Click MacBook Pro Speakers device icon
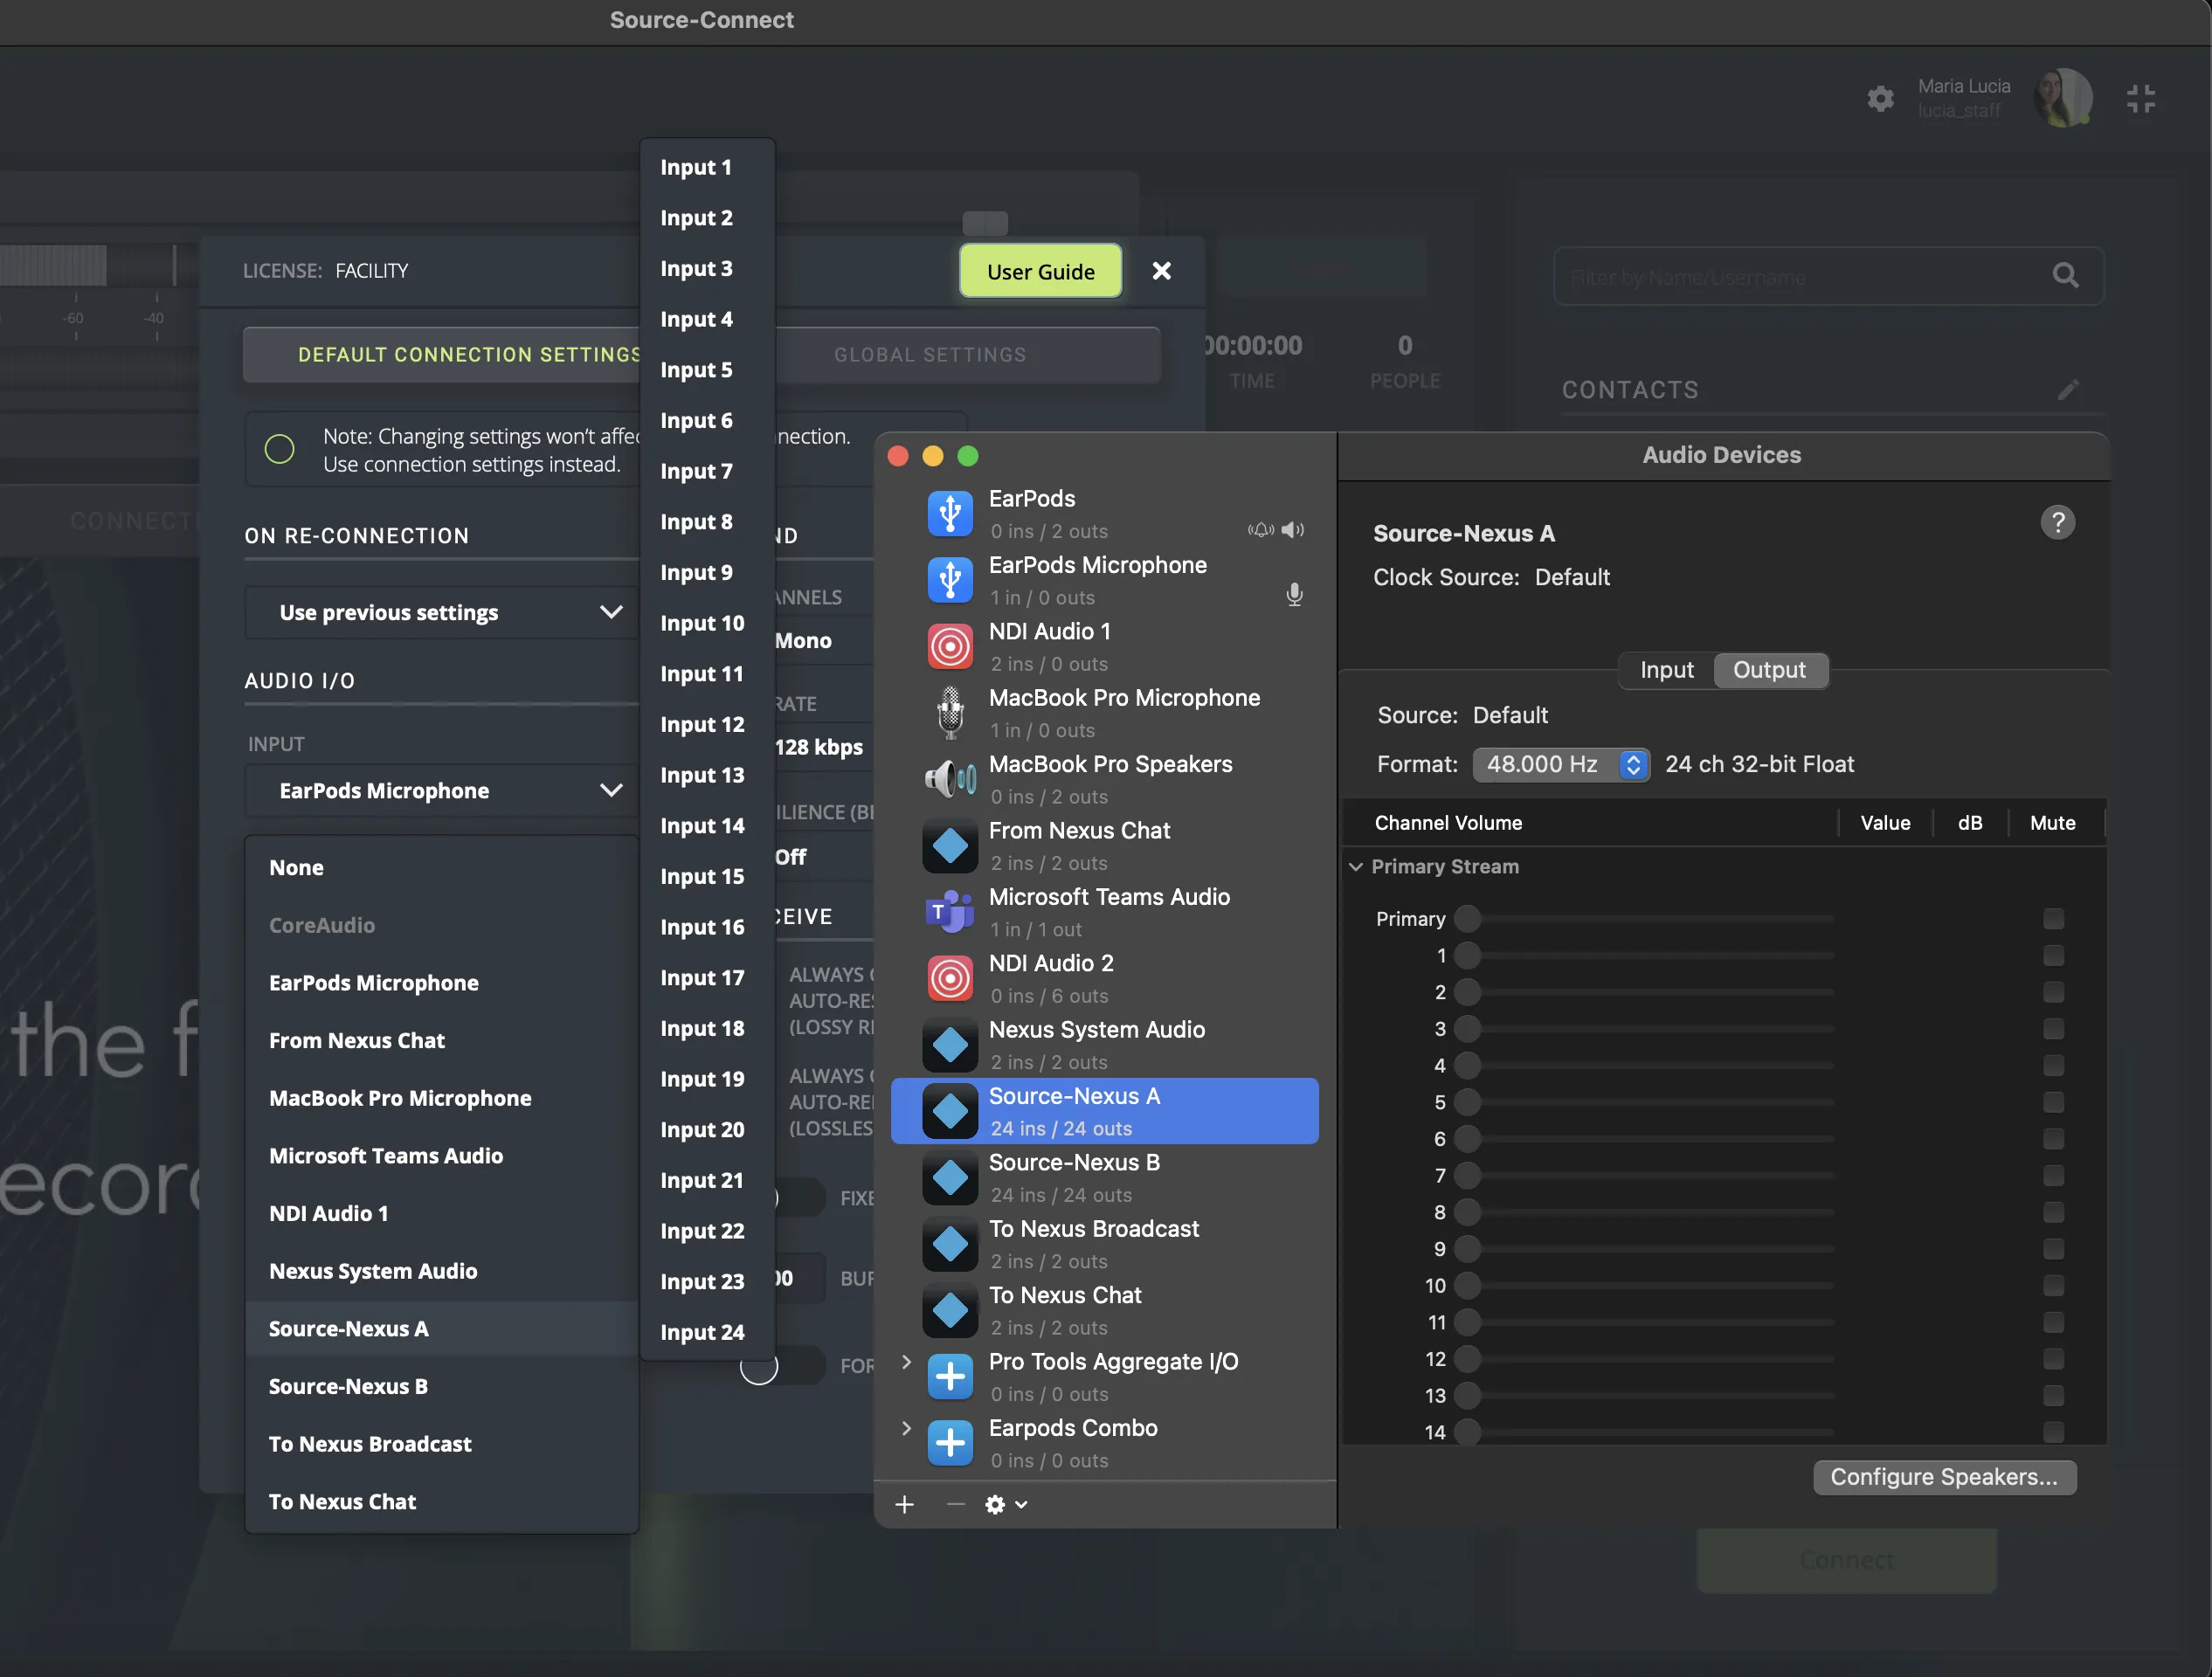Viewport: 2212px width, 1677px height. (x=950, y=779)
